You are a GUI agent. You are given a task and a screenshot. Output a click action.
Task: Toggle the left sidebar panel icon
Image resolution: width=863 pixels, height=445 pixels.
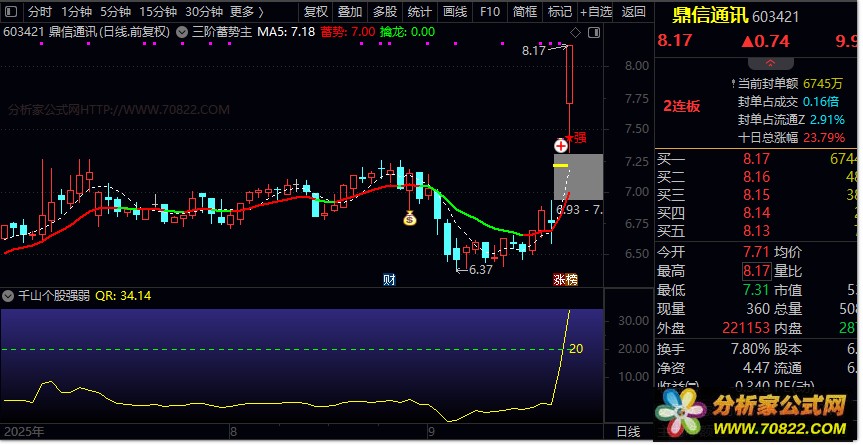click(12, 12)
